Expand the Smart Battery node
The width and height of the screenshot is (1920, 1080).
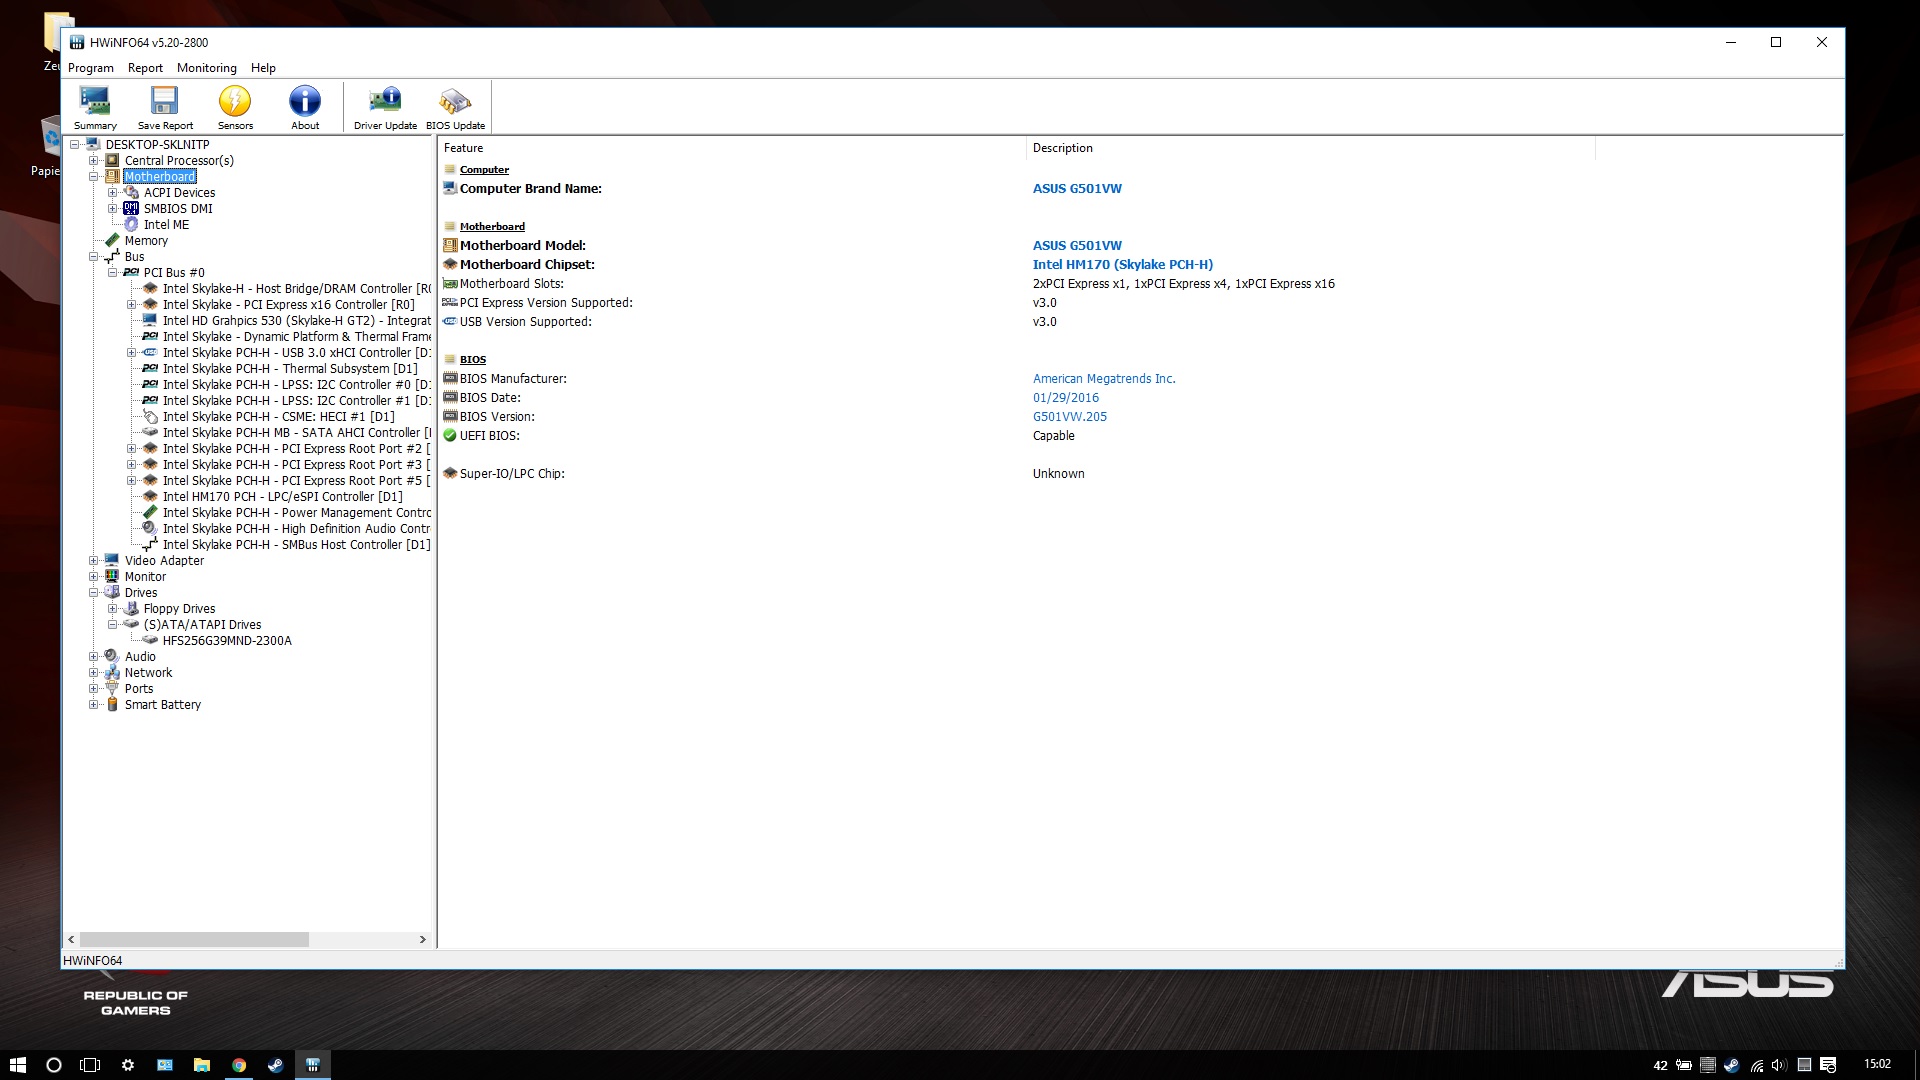pyautogui.click(x=93, y=705)
